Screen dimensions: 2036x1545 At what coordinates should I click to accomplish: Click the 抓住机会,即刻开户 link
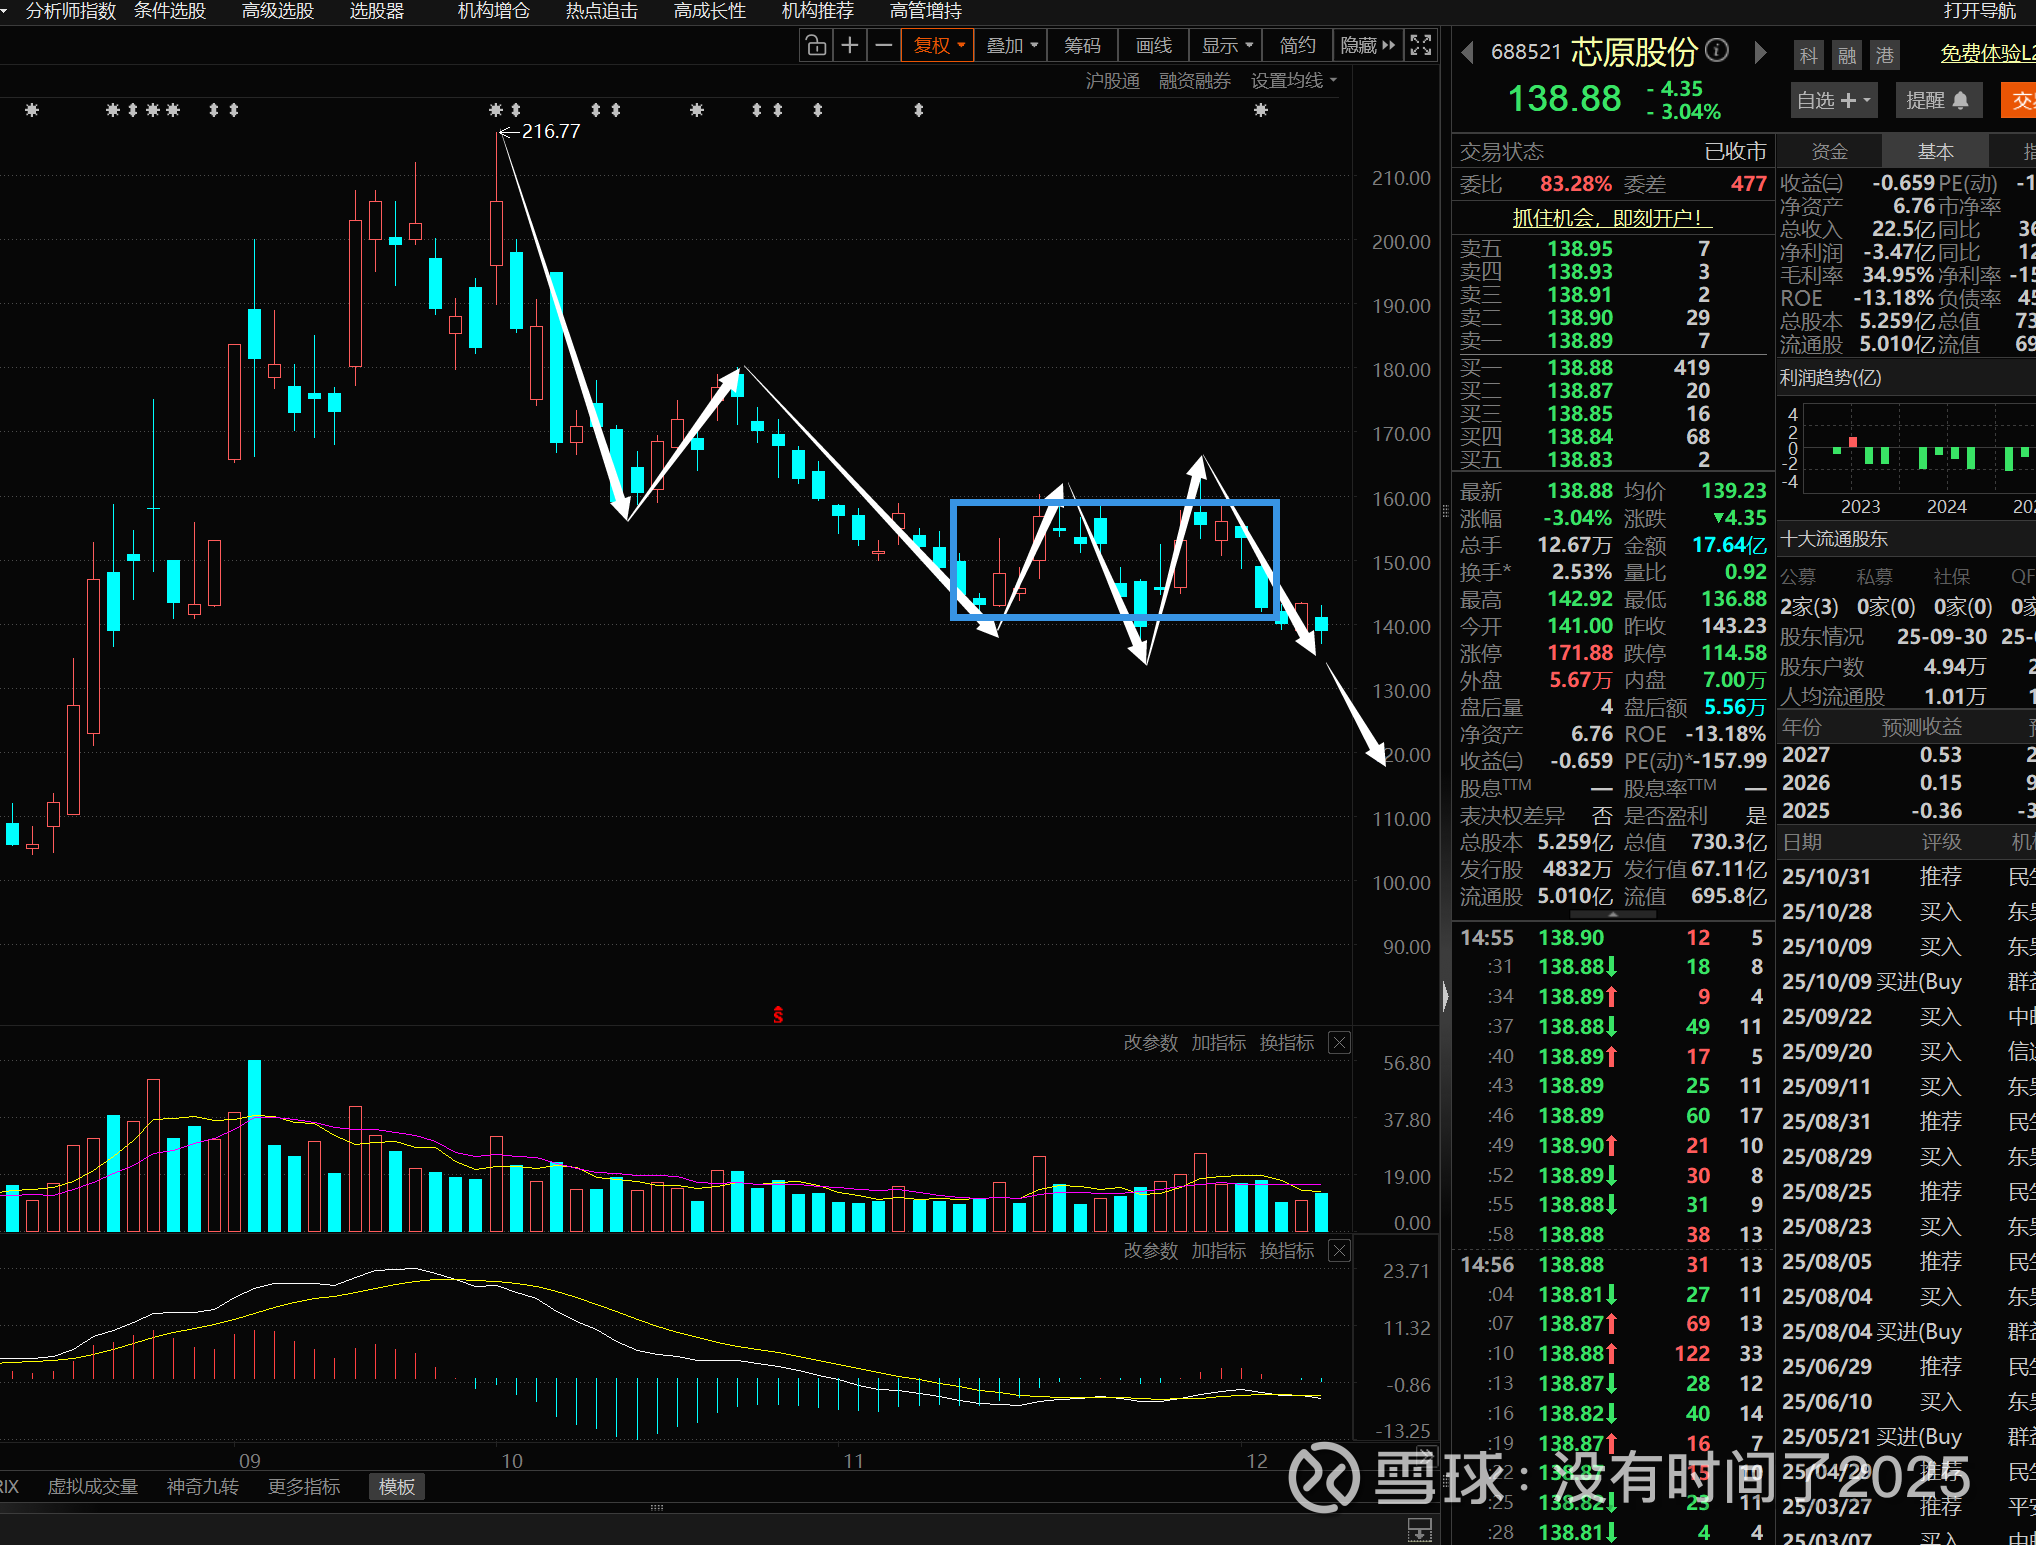[x=1607, y=217]
